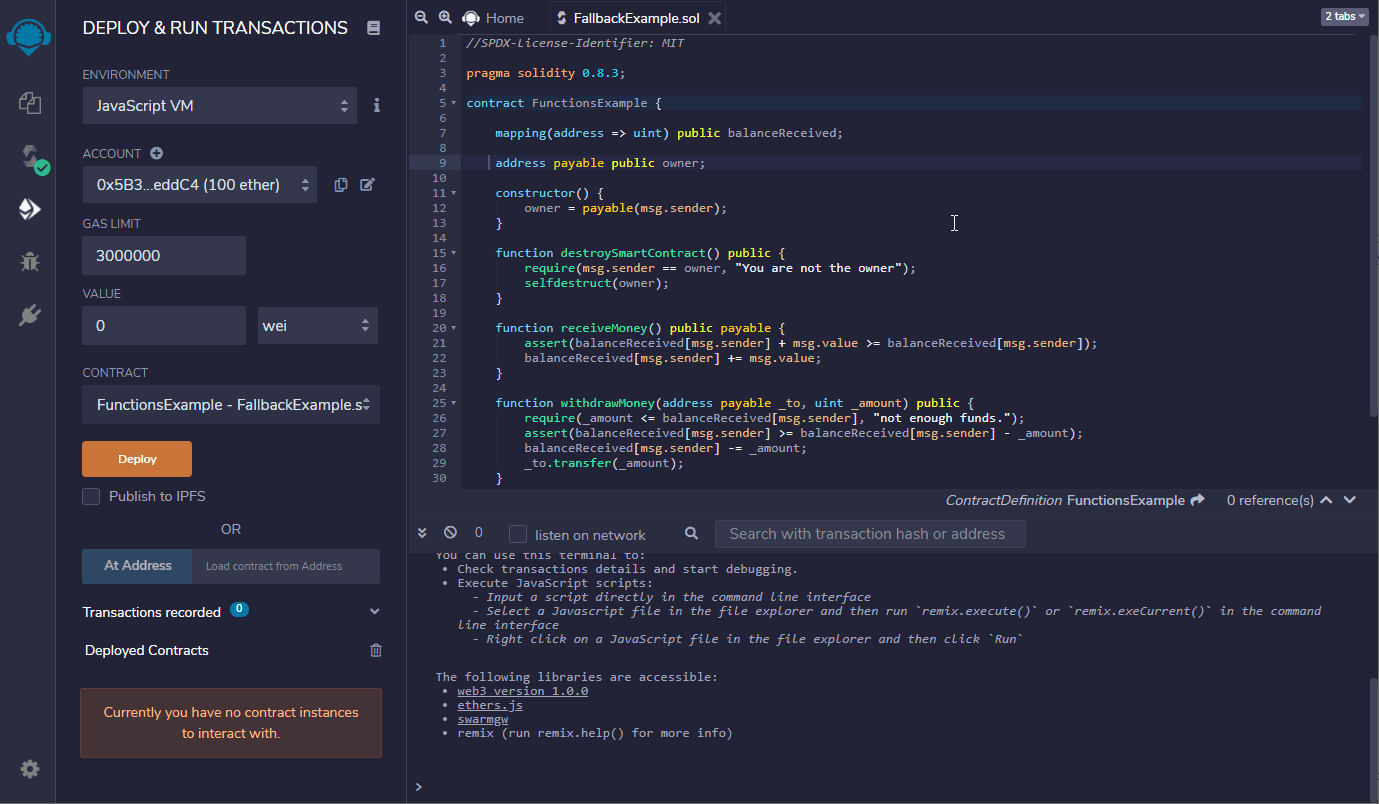This screenshot has width=1379, height=804.
Task: Jump to definition arrow icon for FunctionsExample
Action: (x=1198, y=500)
